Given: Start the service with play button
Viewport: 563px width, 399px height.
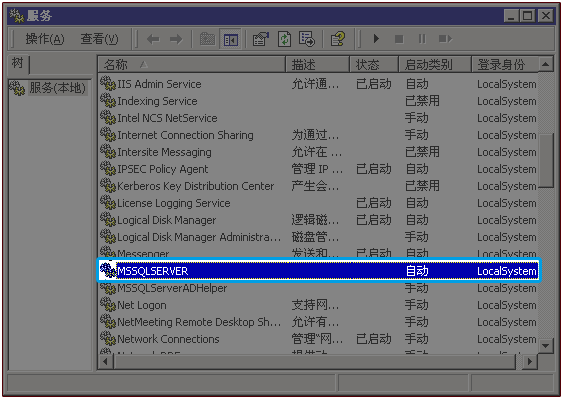Looking at the screenshot, I should [x=376, y=38].
